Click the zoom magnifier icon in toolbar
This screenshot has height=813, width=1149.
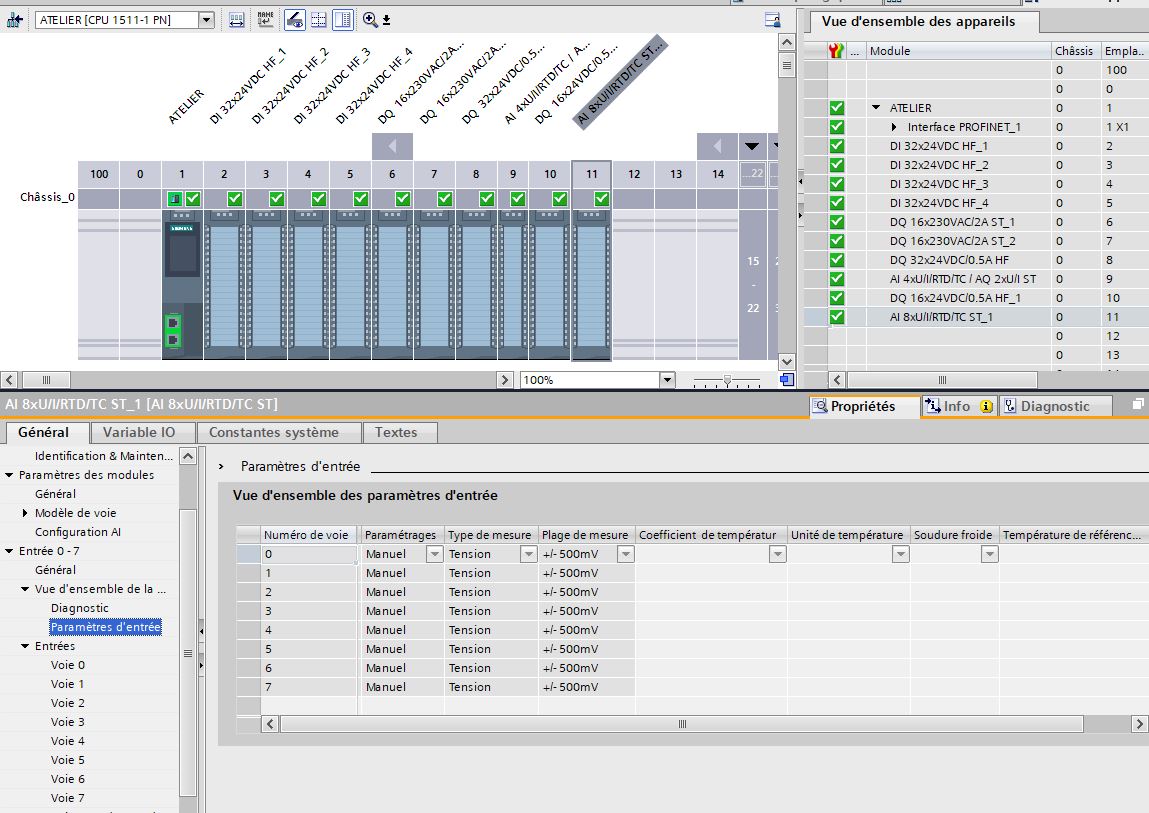pos(370,20)
